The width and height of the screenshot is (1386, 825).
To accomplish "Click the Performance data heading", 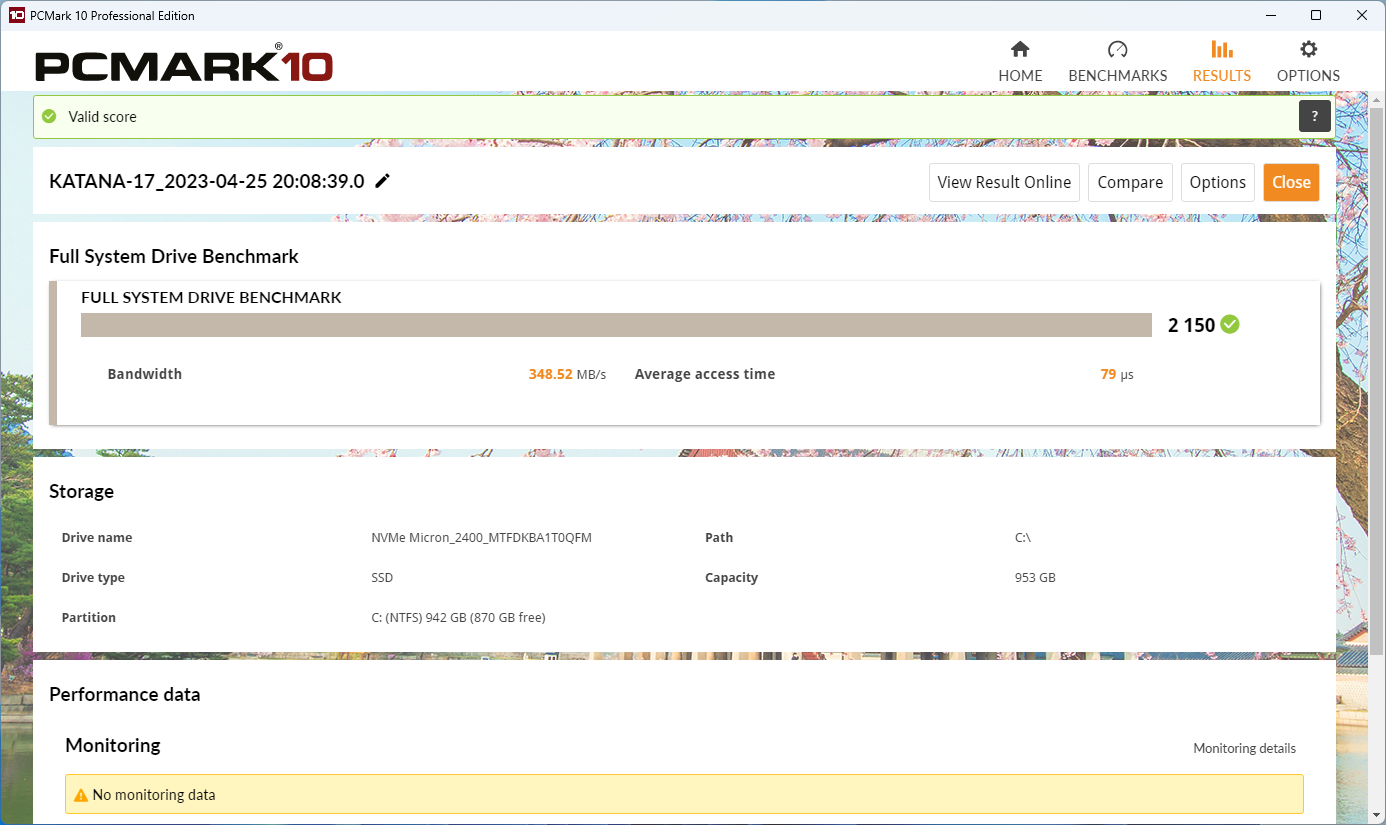I will (x=125, y=694).
